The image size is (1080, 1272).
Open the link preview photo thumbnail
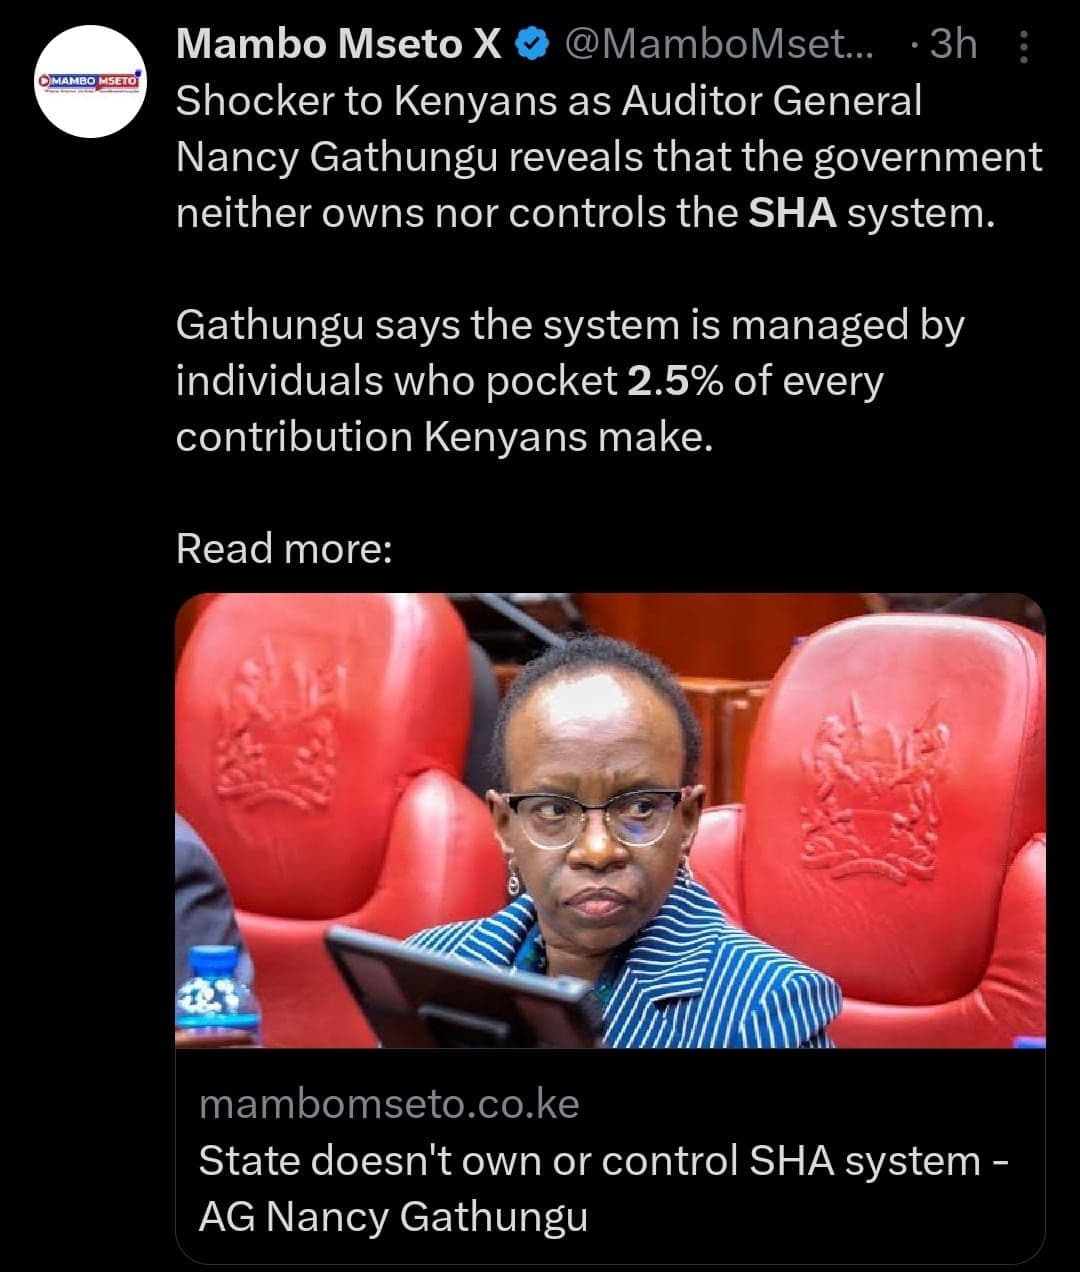(x=610, y=820)
